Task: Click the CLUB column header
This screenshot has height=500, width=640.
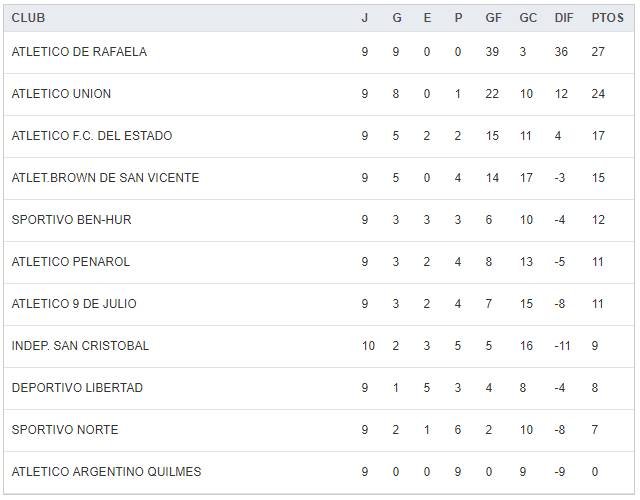Action: click(28, 18)
